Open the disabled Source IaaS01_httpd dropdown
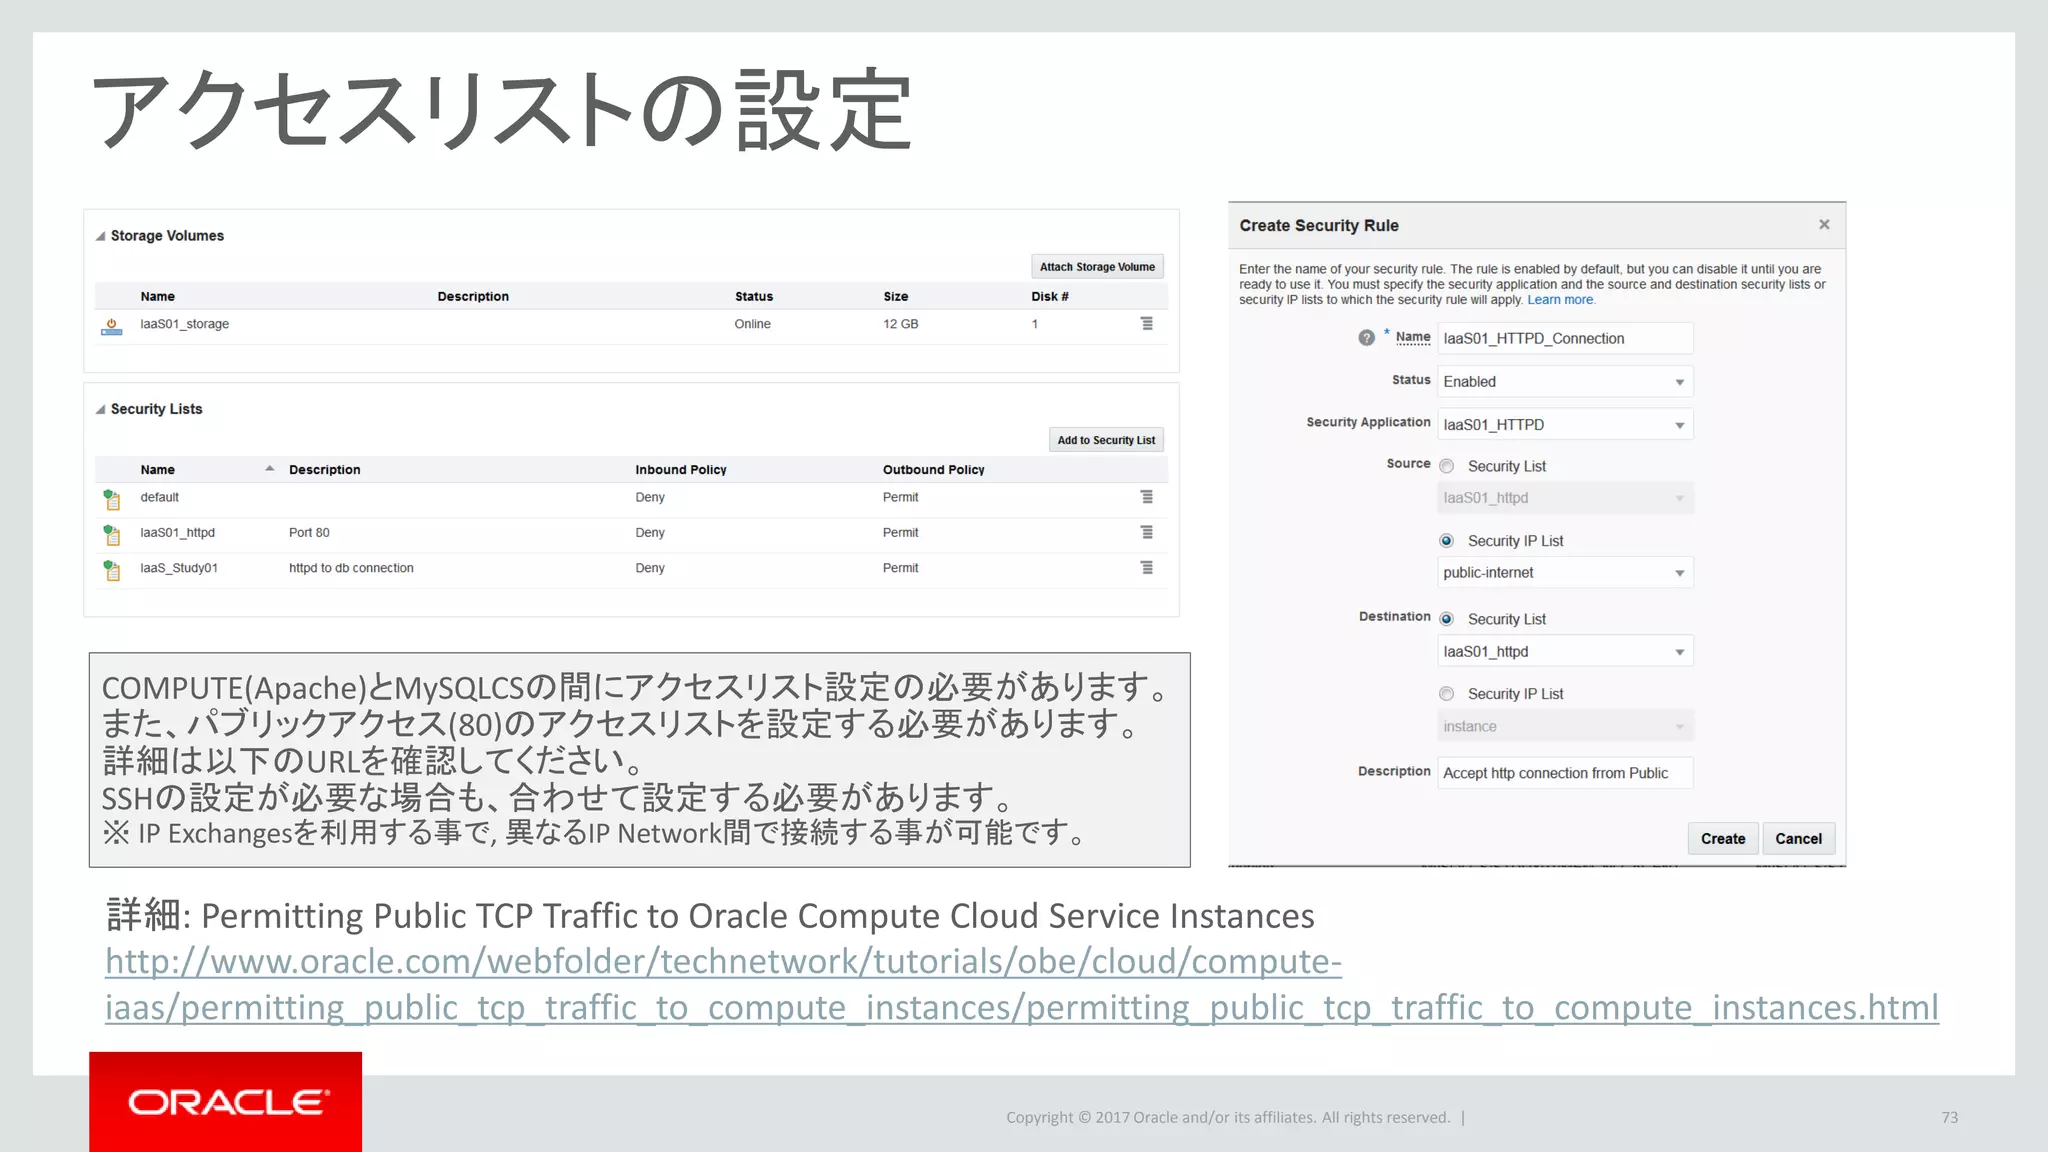The width and height of the screenshot is (2048, 1152). tap(1566, 498)
